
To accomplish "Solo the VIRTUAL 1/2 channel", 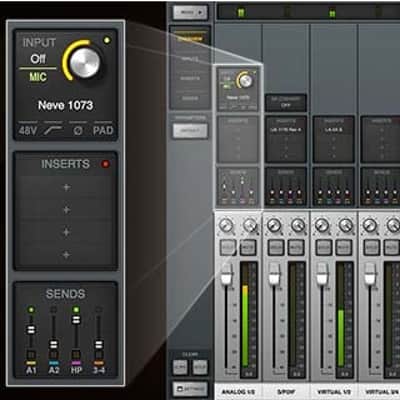I will pos(324,248).
